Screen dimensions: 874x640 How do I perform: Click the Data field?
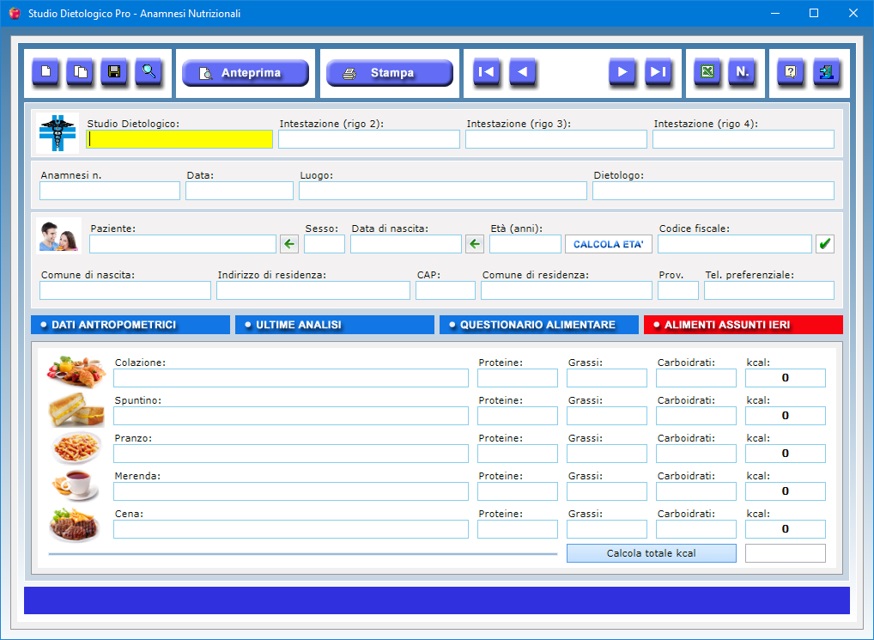[240, 191]
